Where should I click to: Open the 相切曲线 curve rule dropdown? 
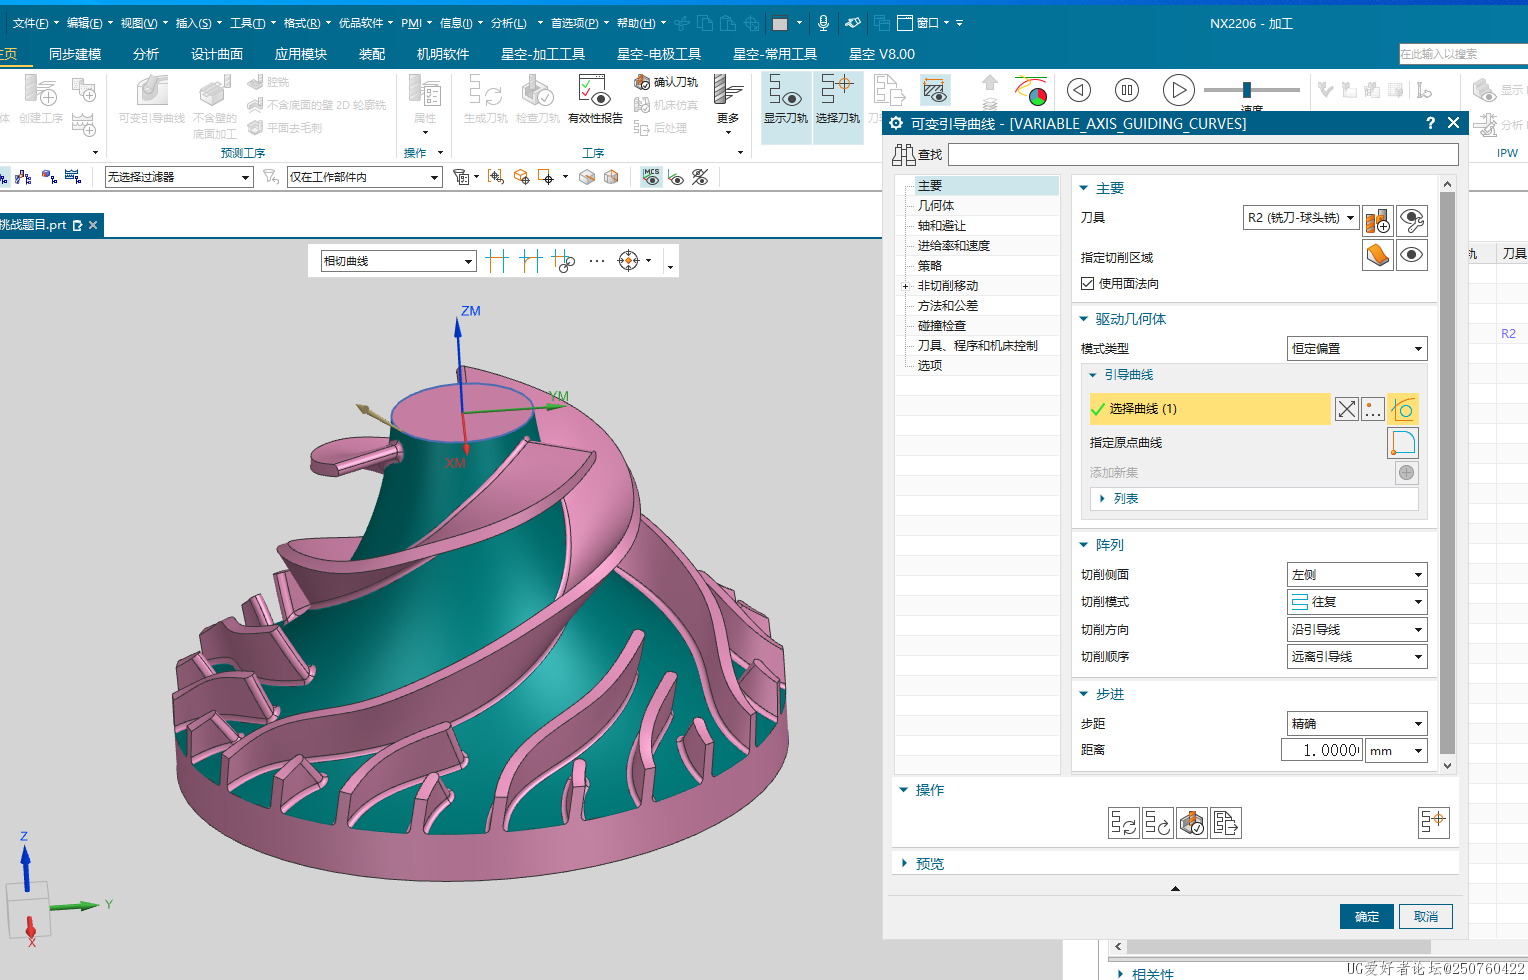pos(398,261)
